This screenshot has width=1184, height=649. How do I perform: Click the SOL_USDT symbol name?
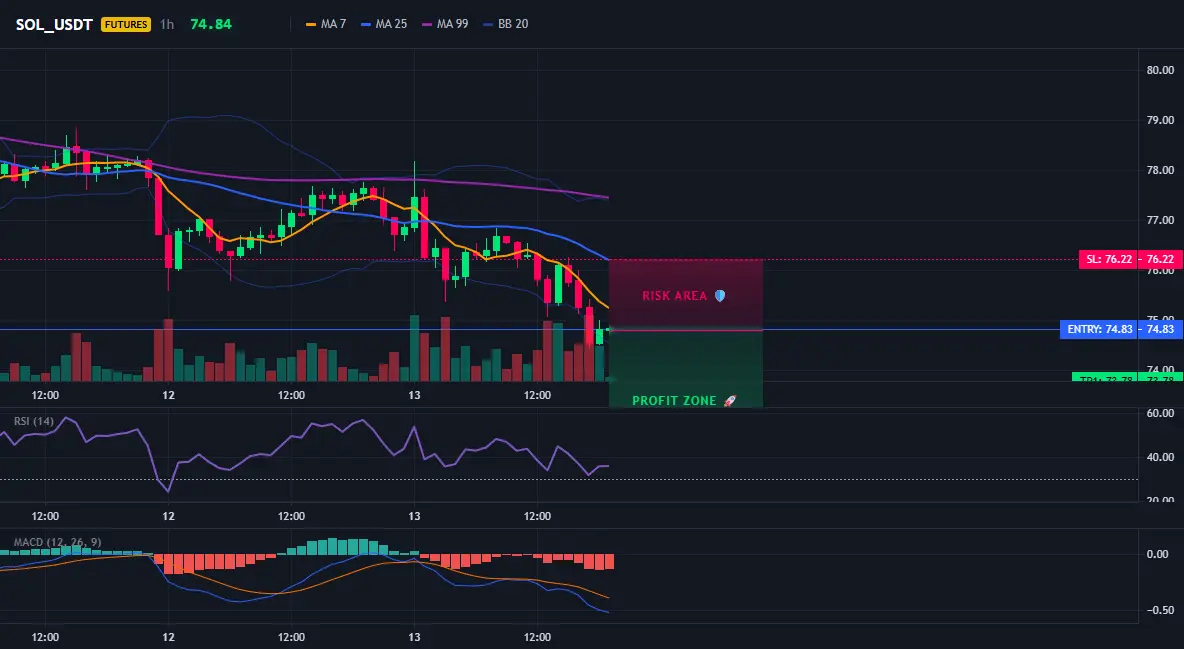pos(54,24)
